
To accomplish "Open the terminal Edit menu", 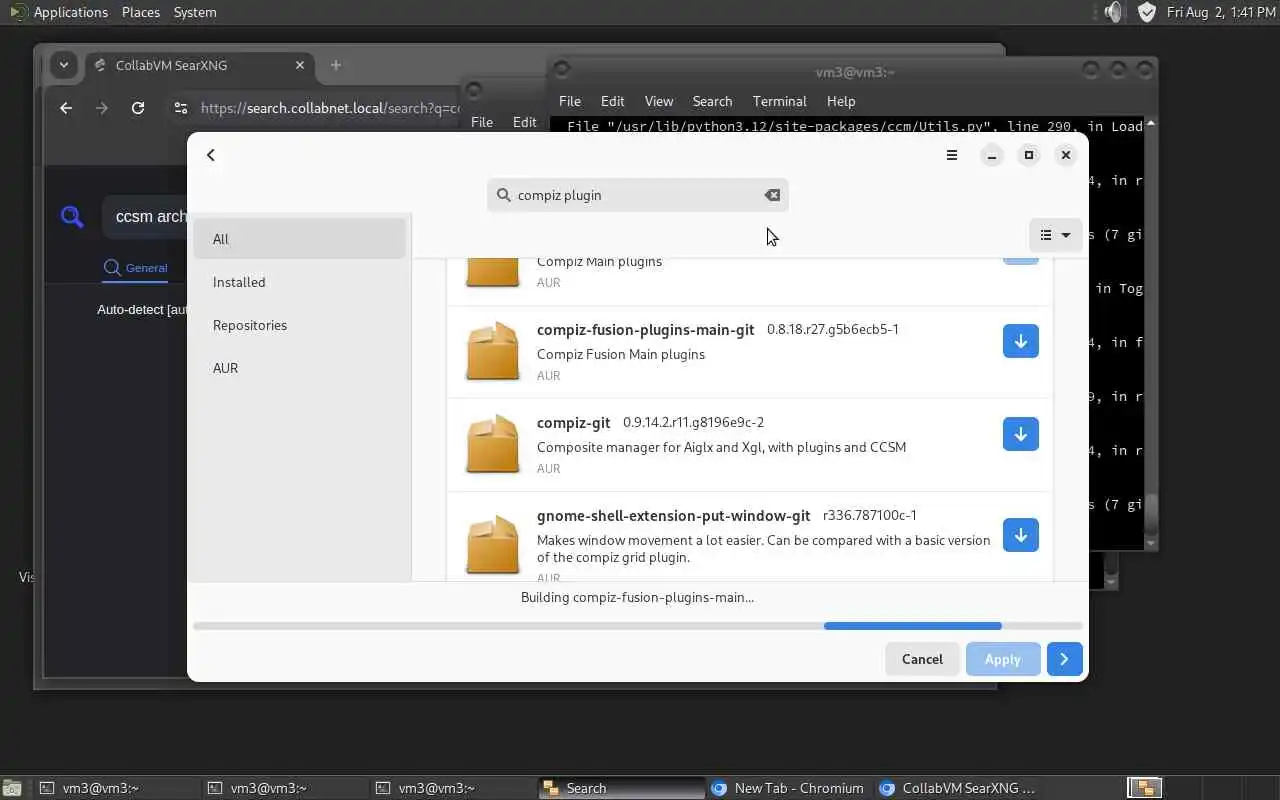I will (612, 101).
